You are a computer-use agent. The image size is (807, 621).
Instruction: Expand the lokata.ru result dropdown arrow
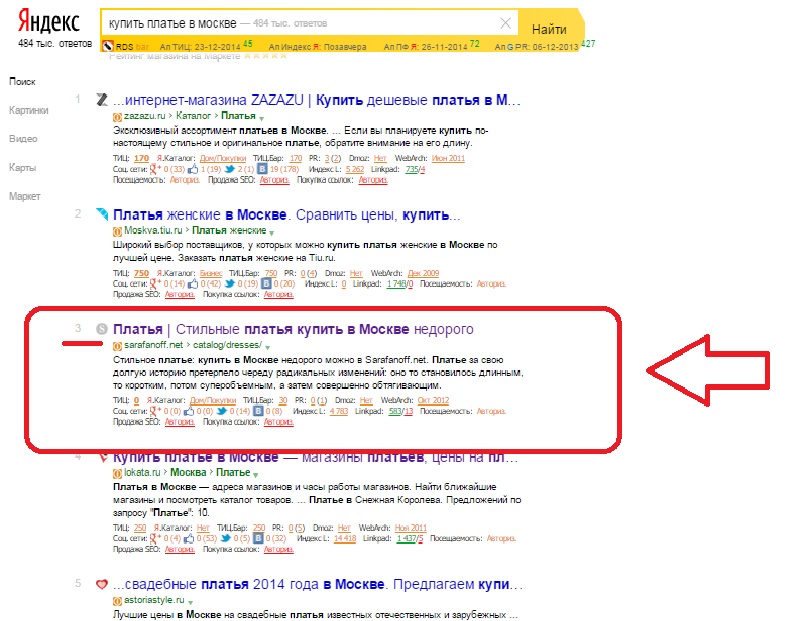[x=256, y=474]
